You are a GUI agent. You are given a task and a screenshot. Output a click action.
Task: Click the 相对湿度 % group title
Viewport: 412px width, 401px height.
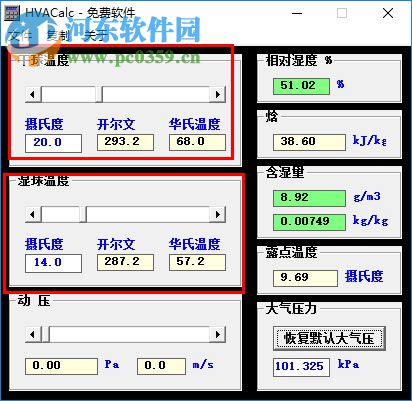[x=299, y=60]
